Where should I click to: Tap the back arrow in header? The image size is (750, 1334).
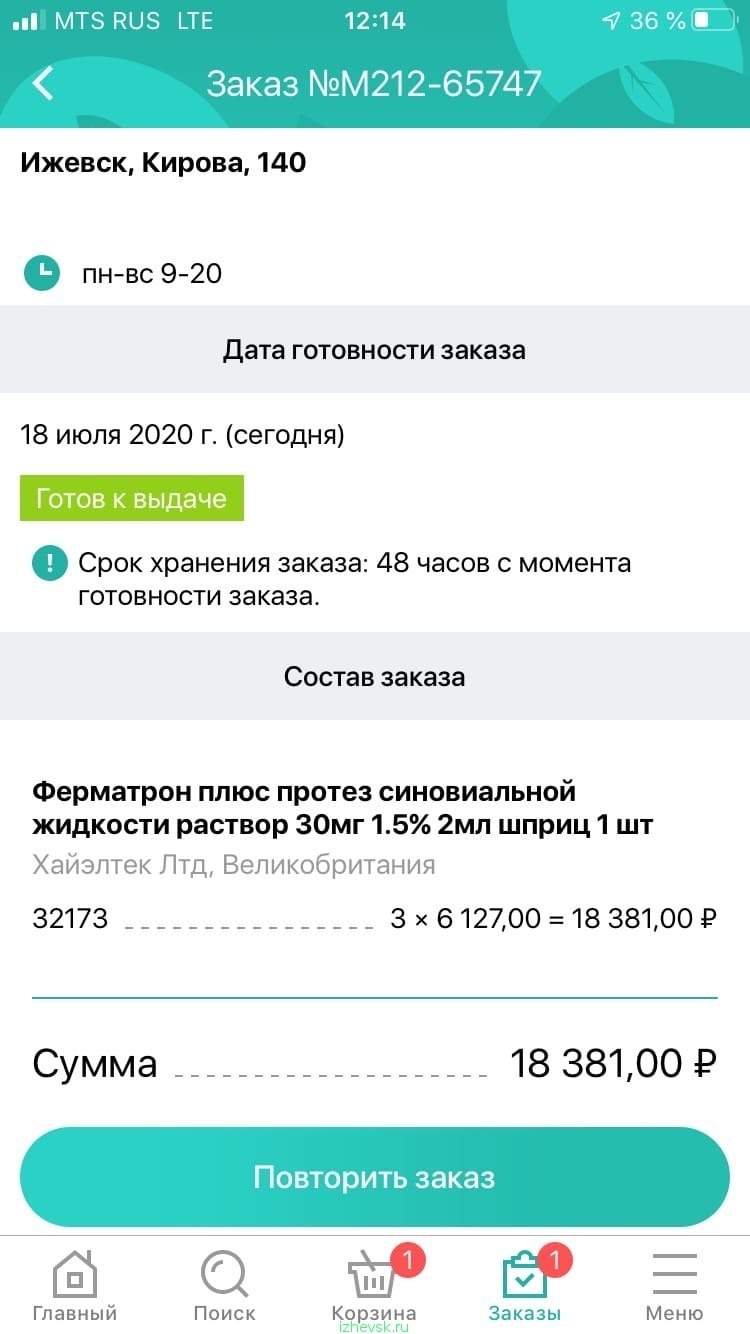coord(43,83)
